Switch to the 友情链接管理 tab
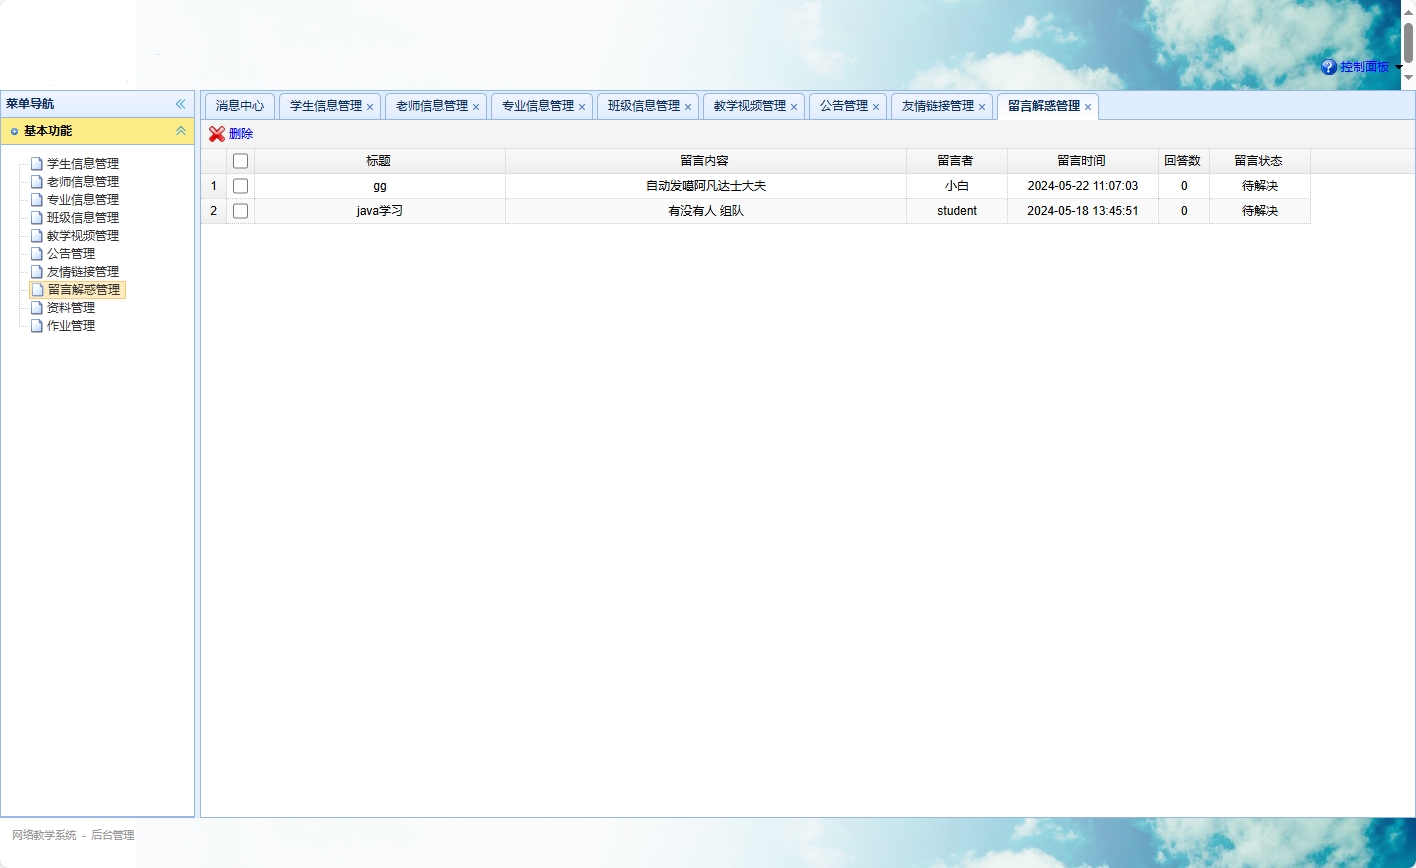Image resolution: width=1416 pixels, height=868 pixels. pos(935,105)
